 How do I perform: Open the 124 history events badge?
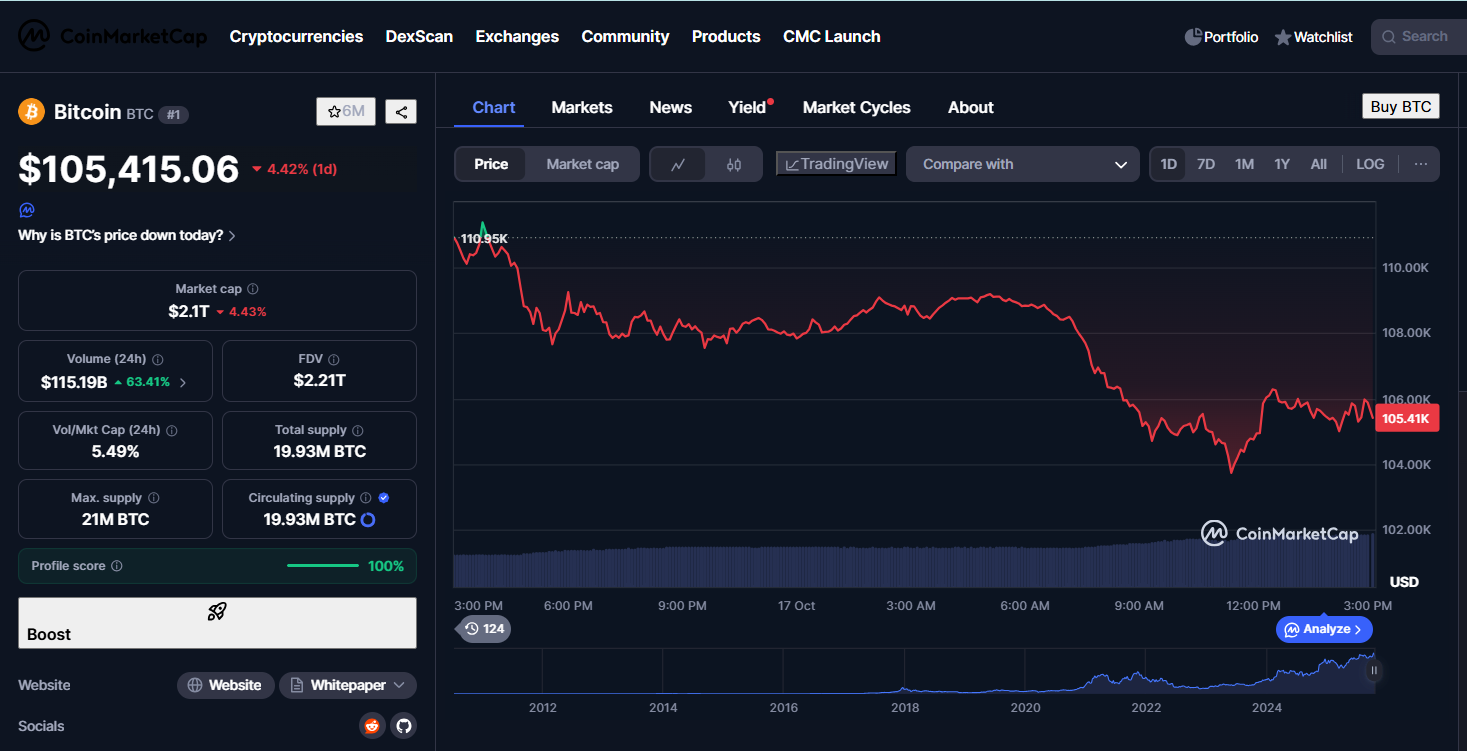pyautogui.click(x=484, y=629)
